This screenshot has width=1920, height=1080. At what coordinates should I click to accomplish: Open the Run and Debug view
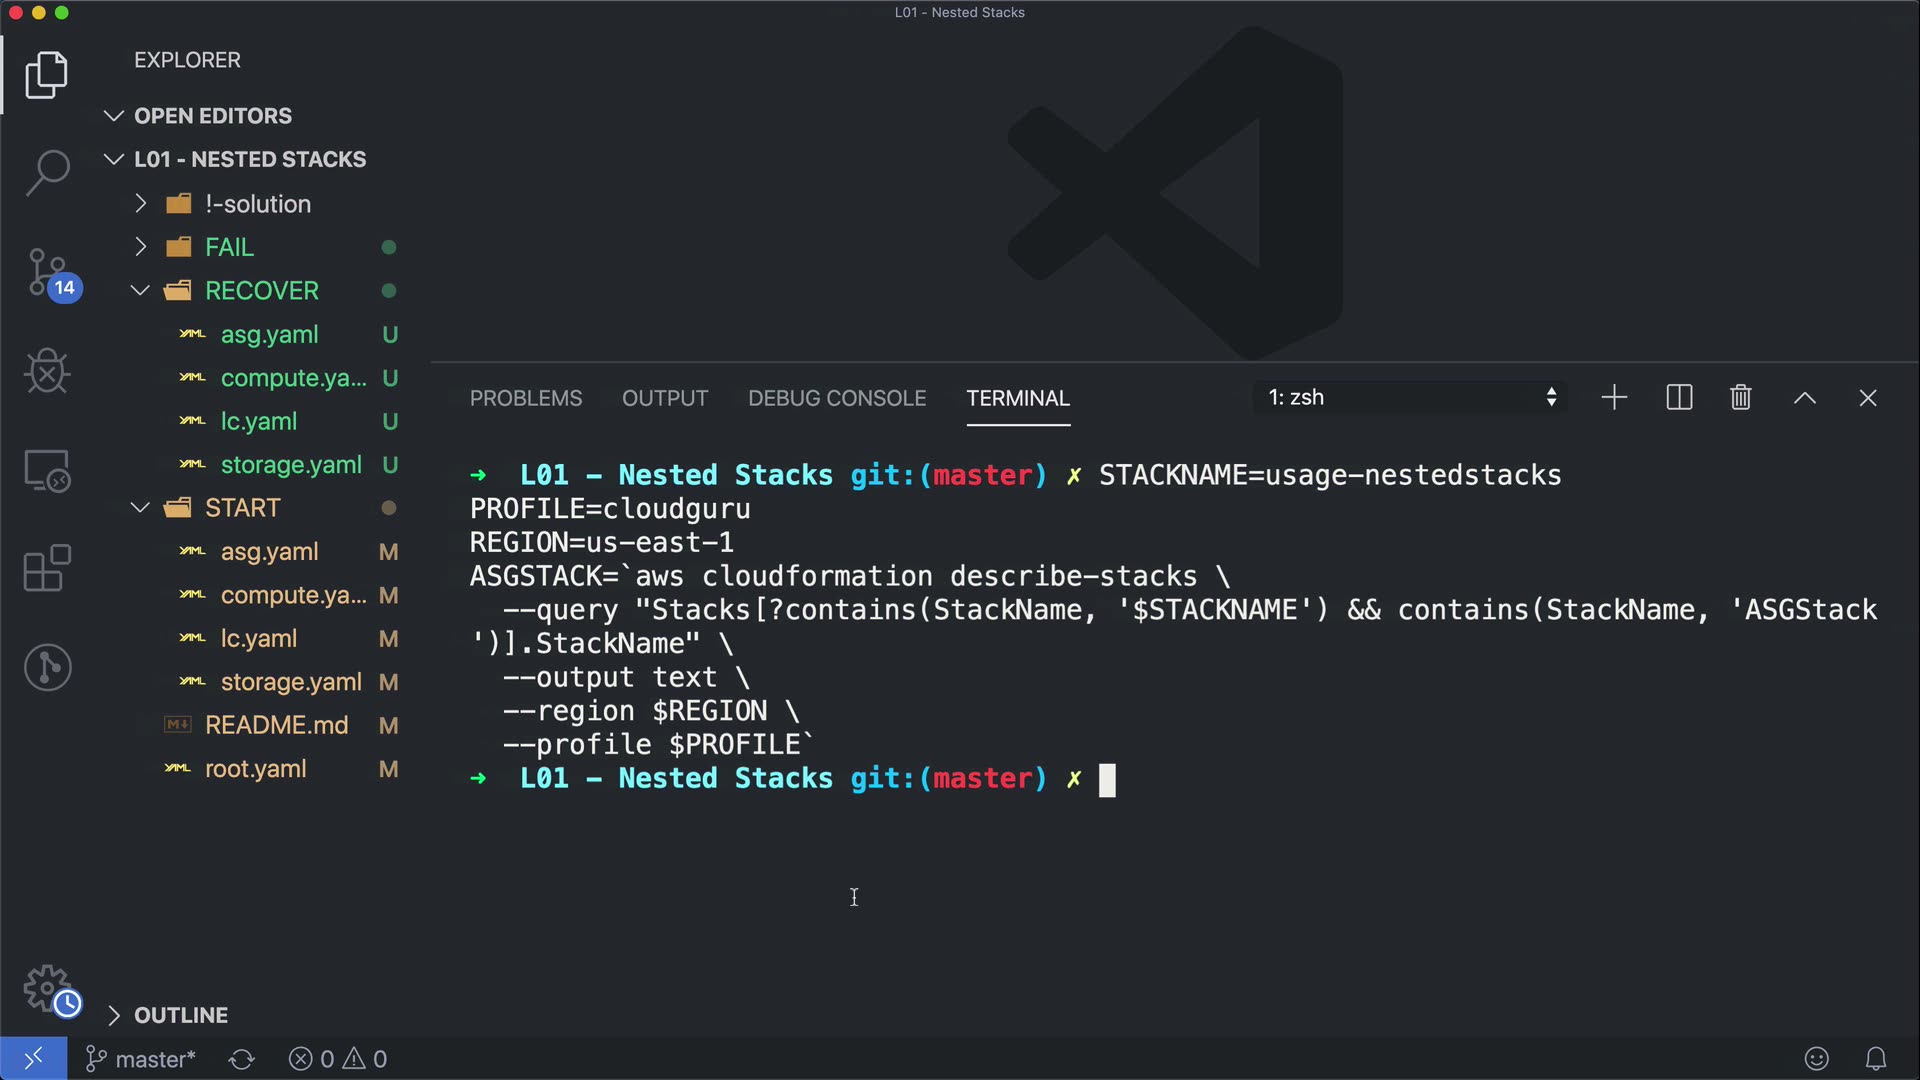(x=47, y=371)
